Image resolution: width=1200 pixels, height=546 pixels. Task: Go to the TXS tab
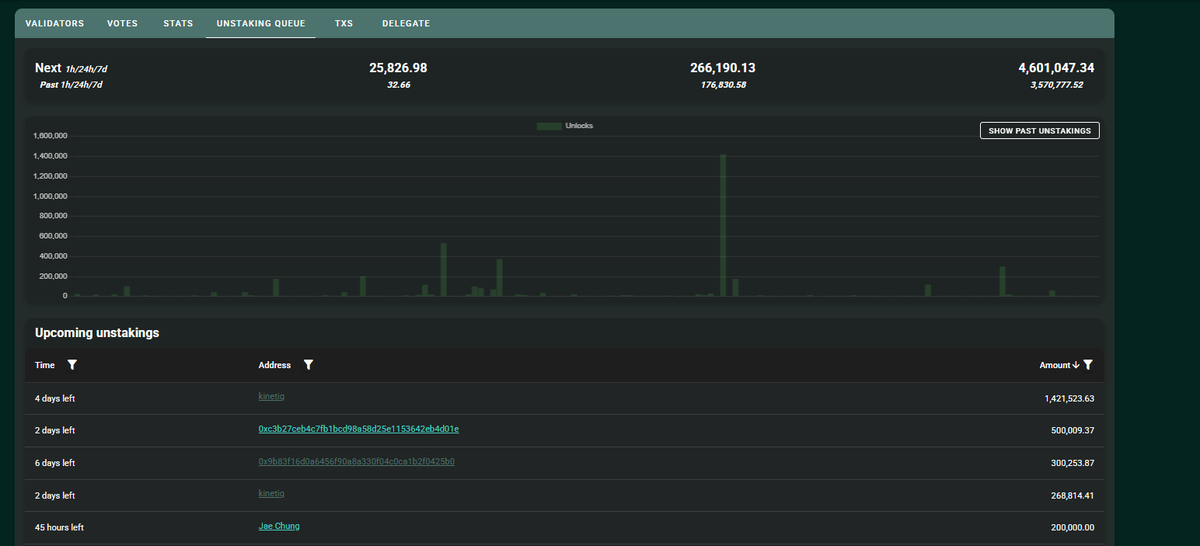(344, 23)
